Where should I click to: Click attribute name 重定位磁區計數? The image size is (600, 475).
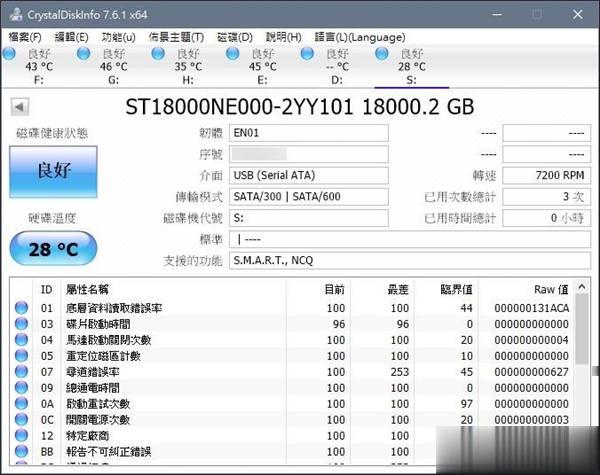pyautogui.click(x=103, y=356)
